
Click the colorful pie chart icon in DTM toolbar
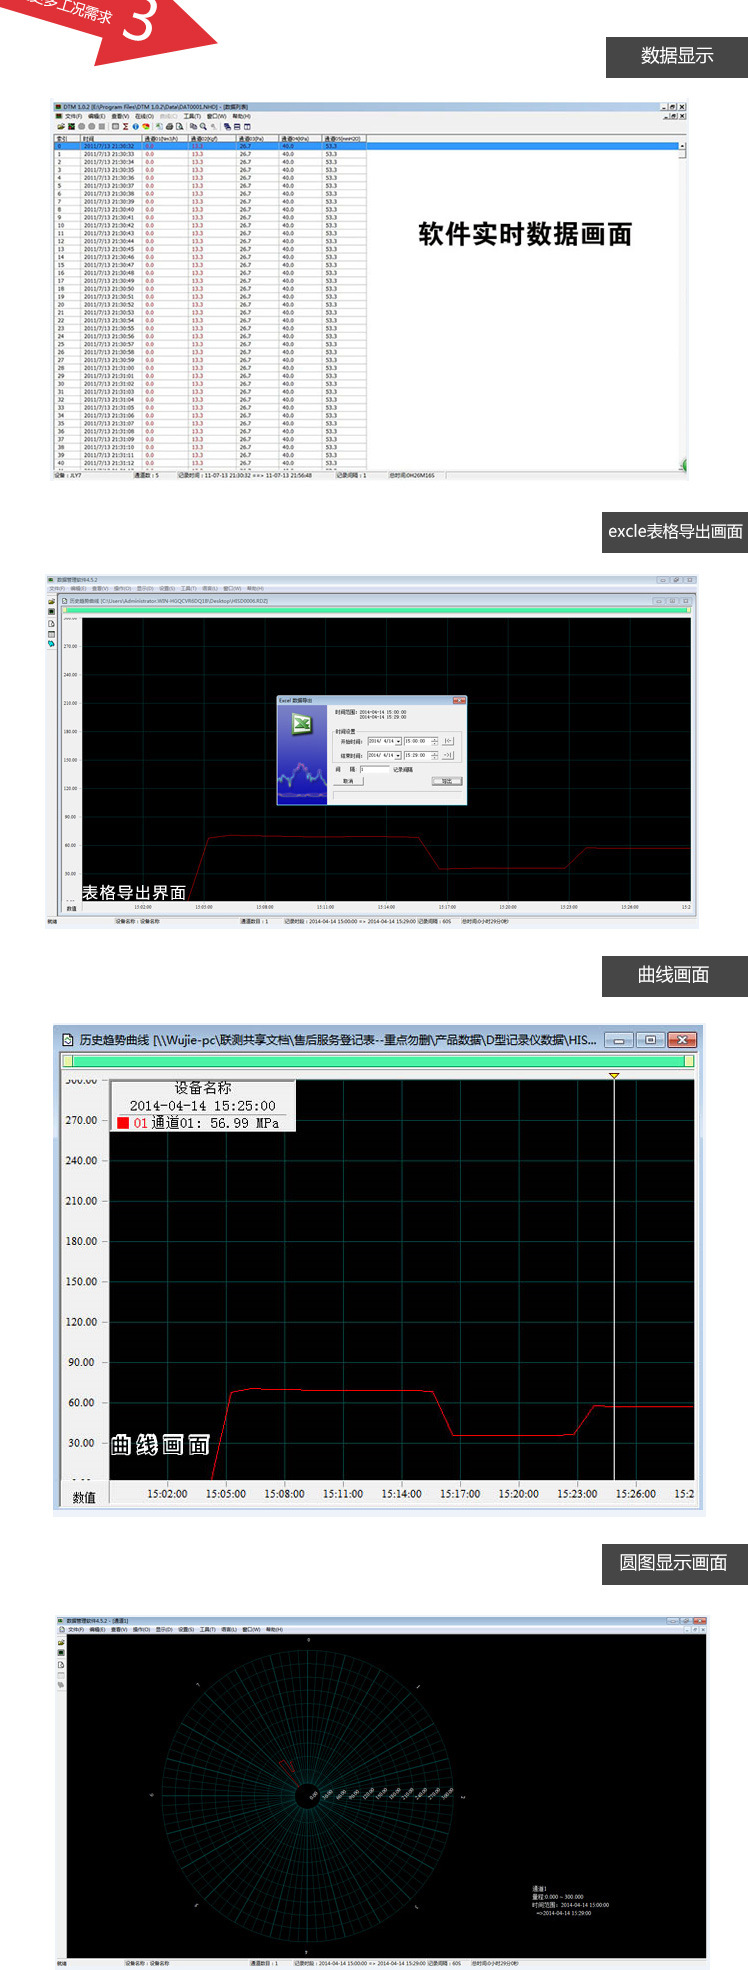click(145, 127)
